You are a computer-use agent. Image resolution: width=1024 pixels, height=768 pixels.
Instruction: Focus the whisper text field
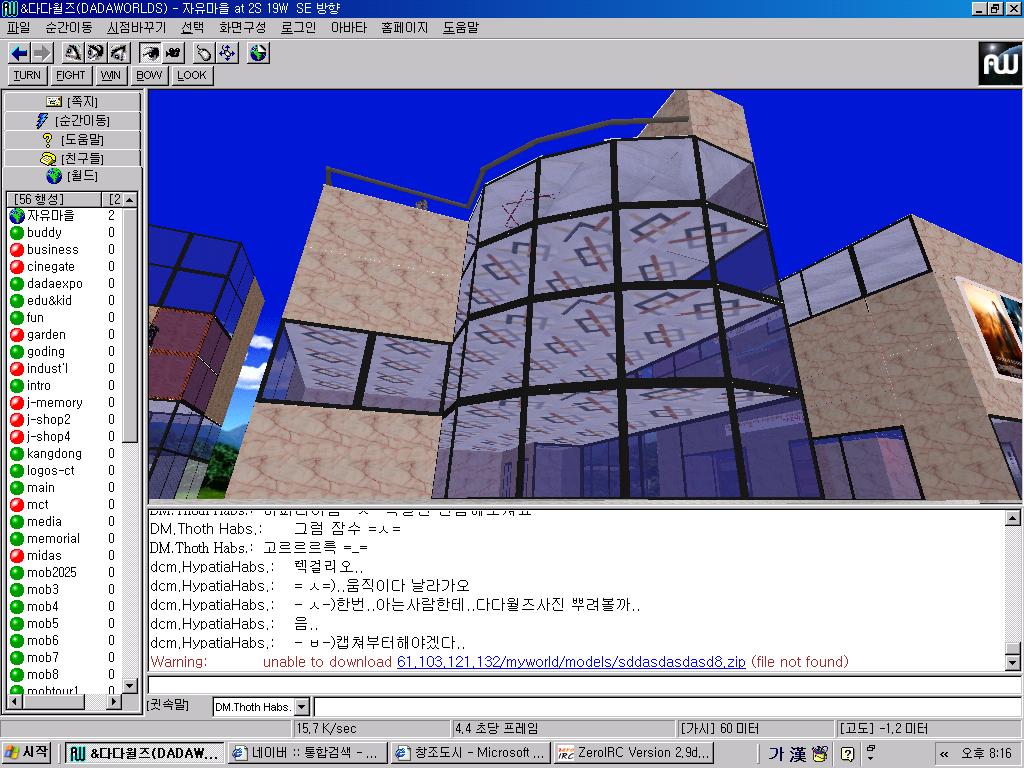pyautogui.click(x=667, y=707)
